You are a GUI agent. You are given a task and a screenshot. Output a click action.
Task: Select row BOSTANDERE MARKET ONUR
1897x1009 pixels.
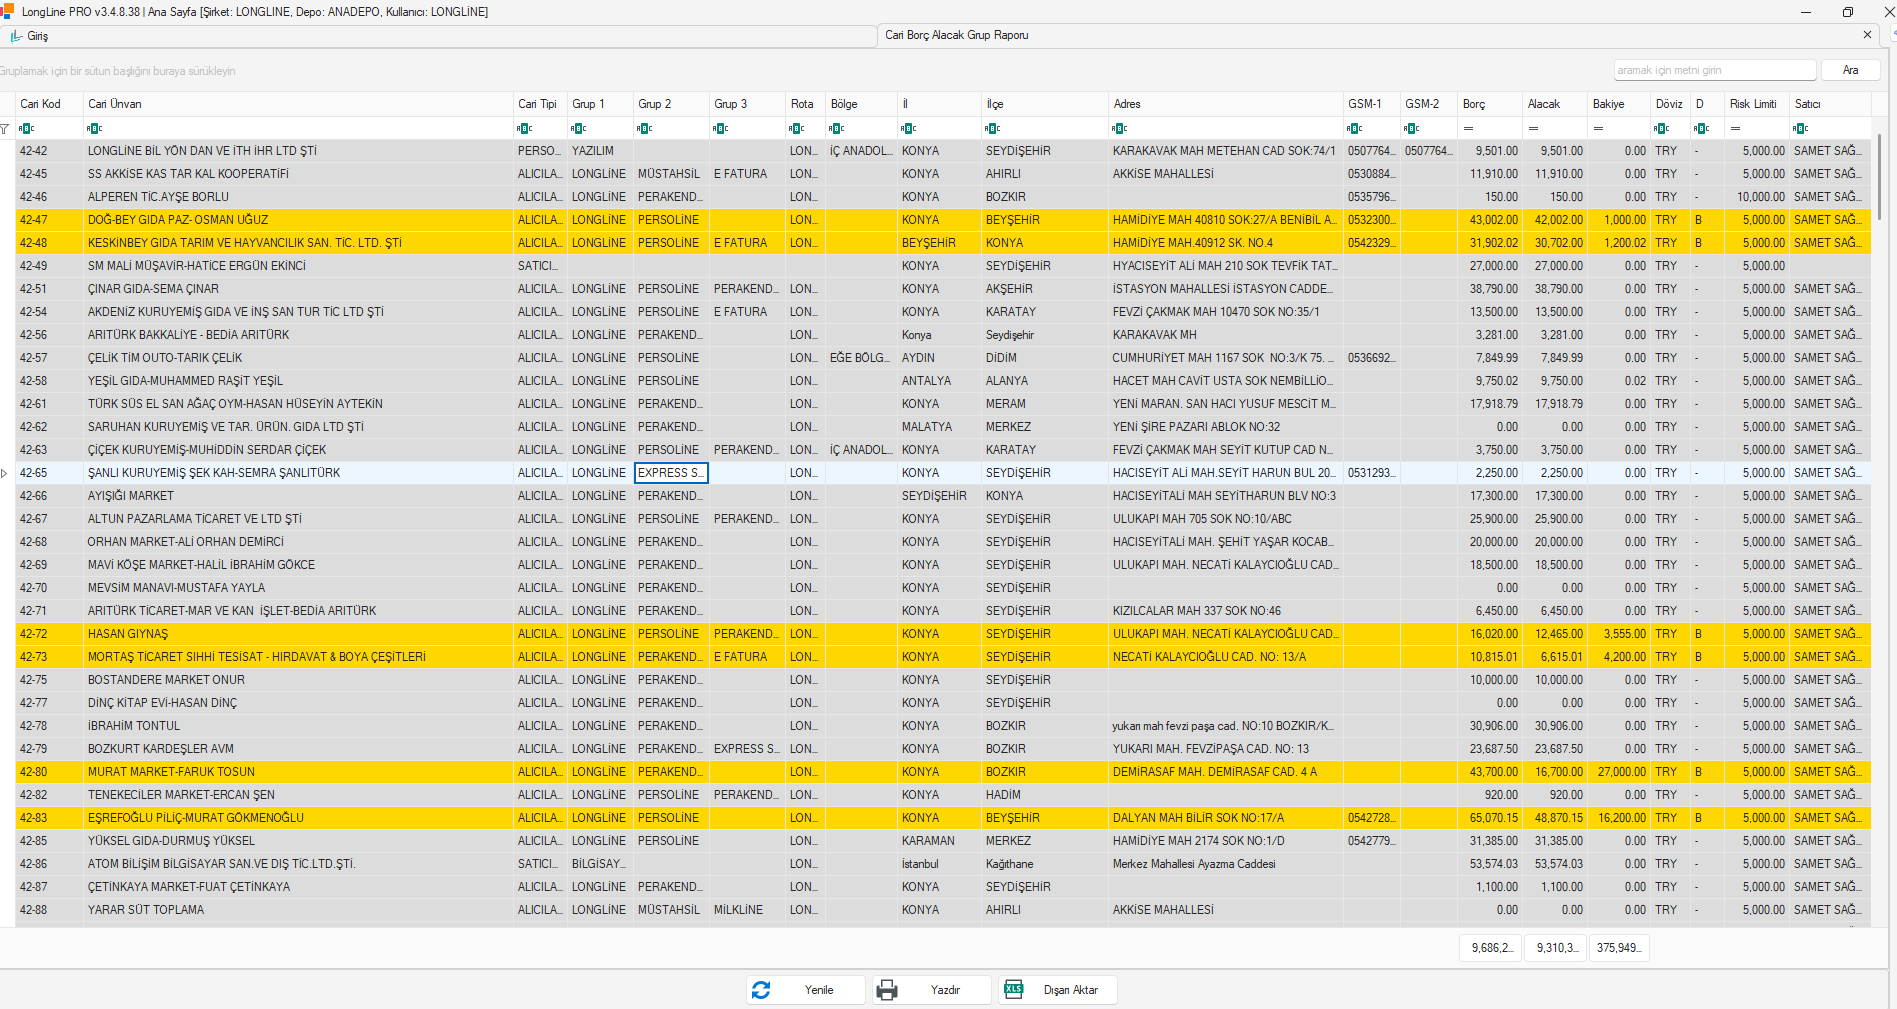click(943, 680)
